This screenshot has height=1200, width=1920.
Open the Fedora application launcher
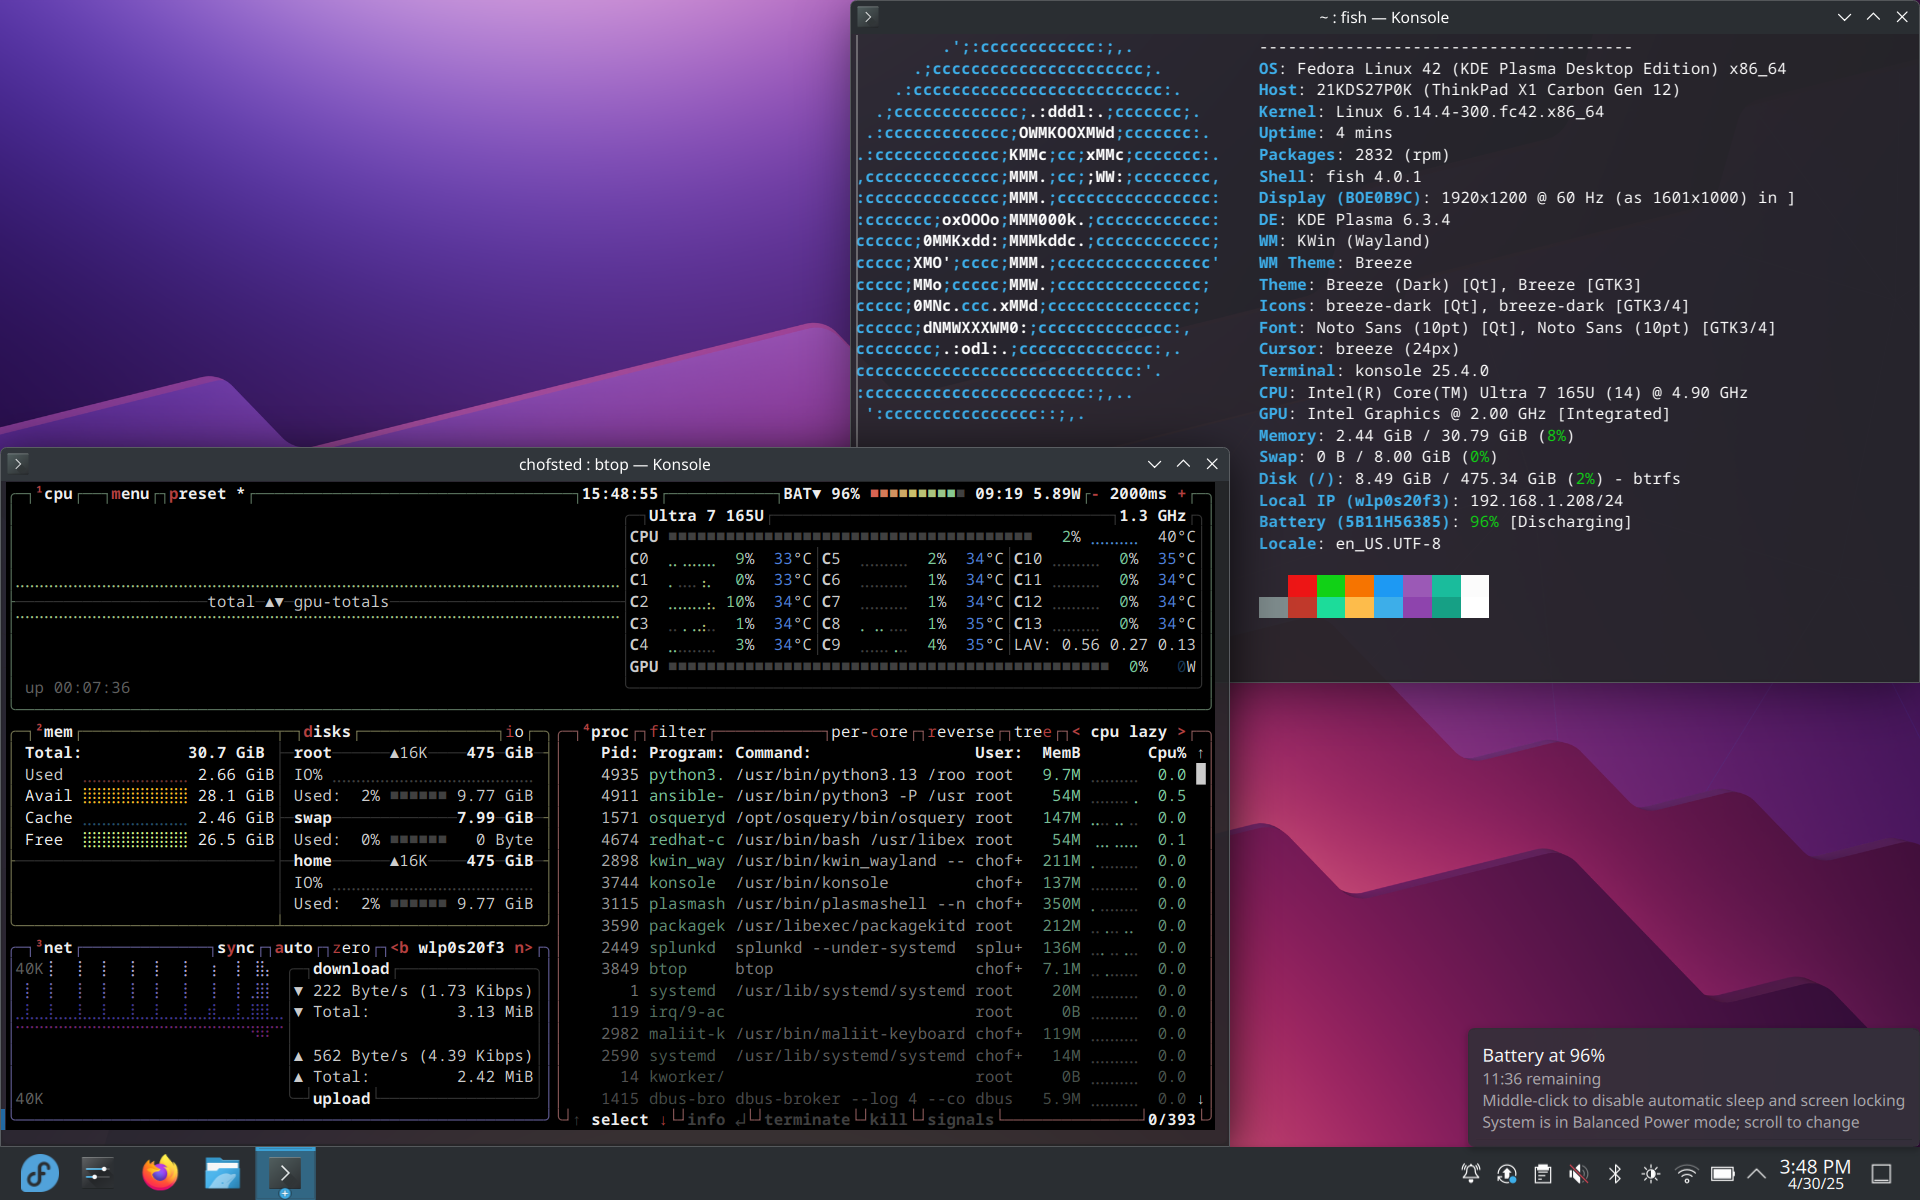(x=40, y=1173)
